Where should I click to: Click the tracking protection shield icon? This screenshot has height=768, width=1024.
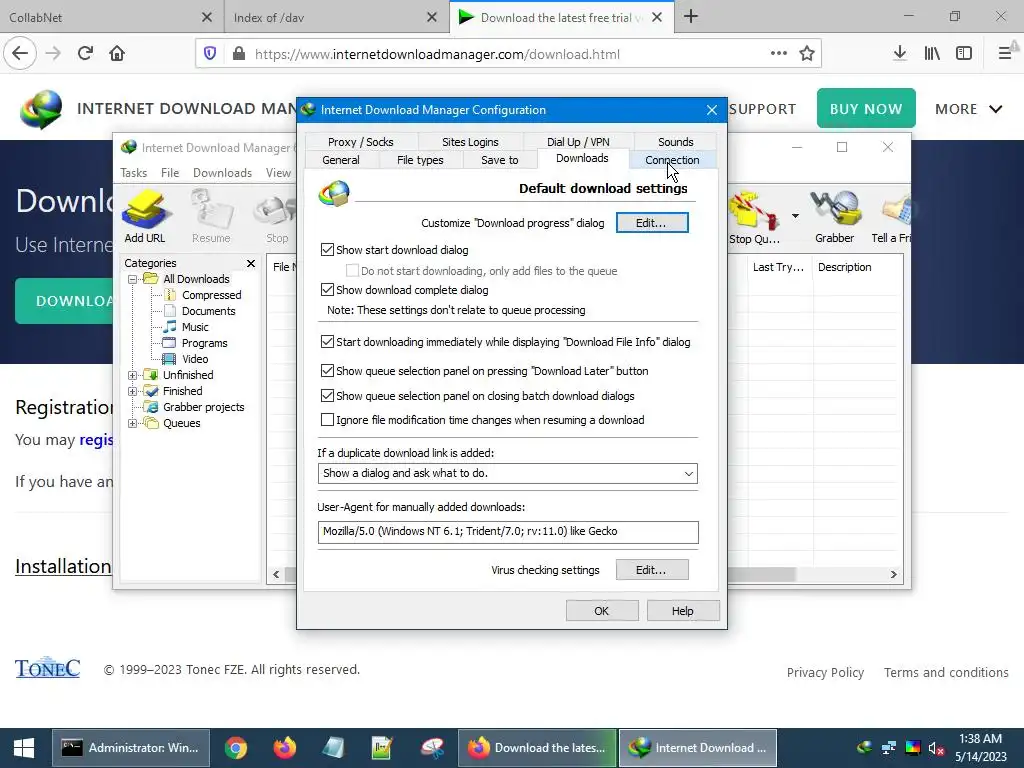pos(210,54)
